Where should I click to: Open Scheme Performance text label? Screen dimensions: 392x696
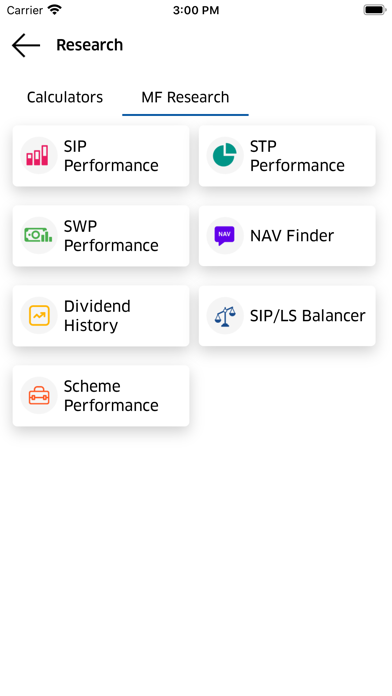[x=111, y=395]
